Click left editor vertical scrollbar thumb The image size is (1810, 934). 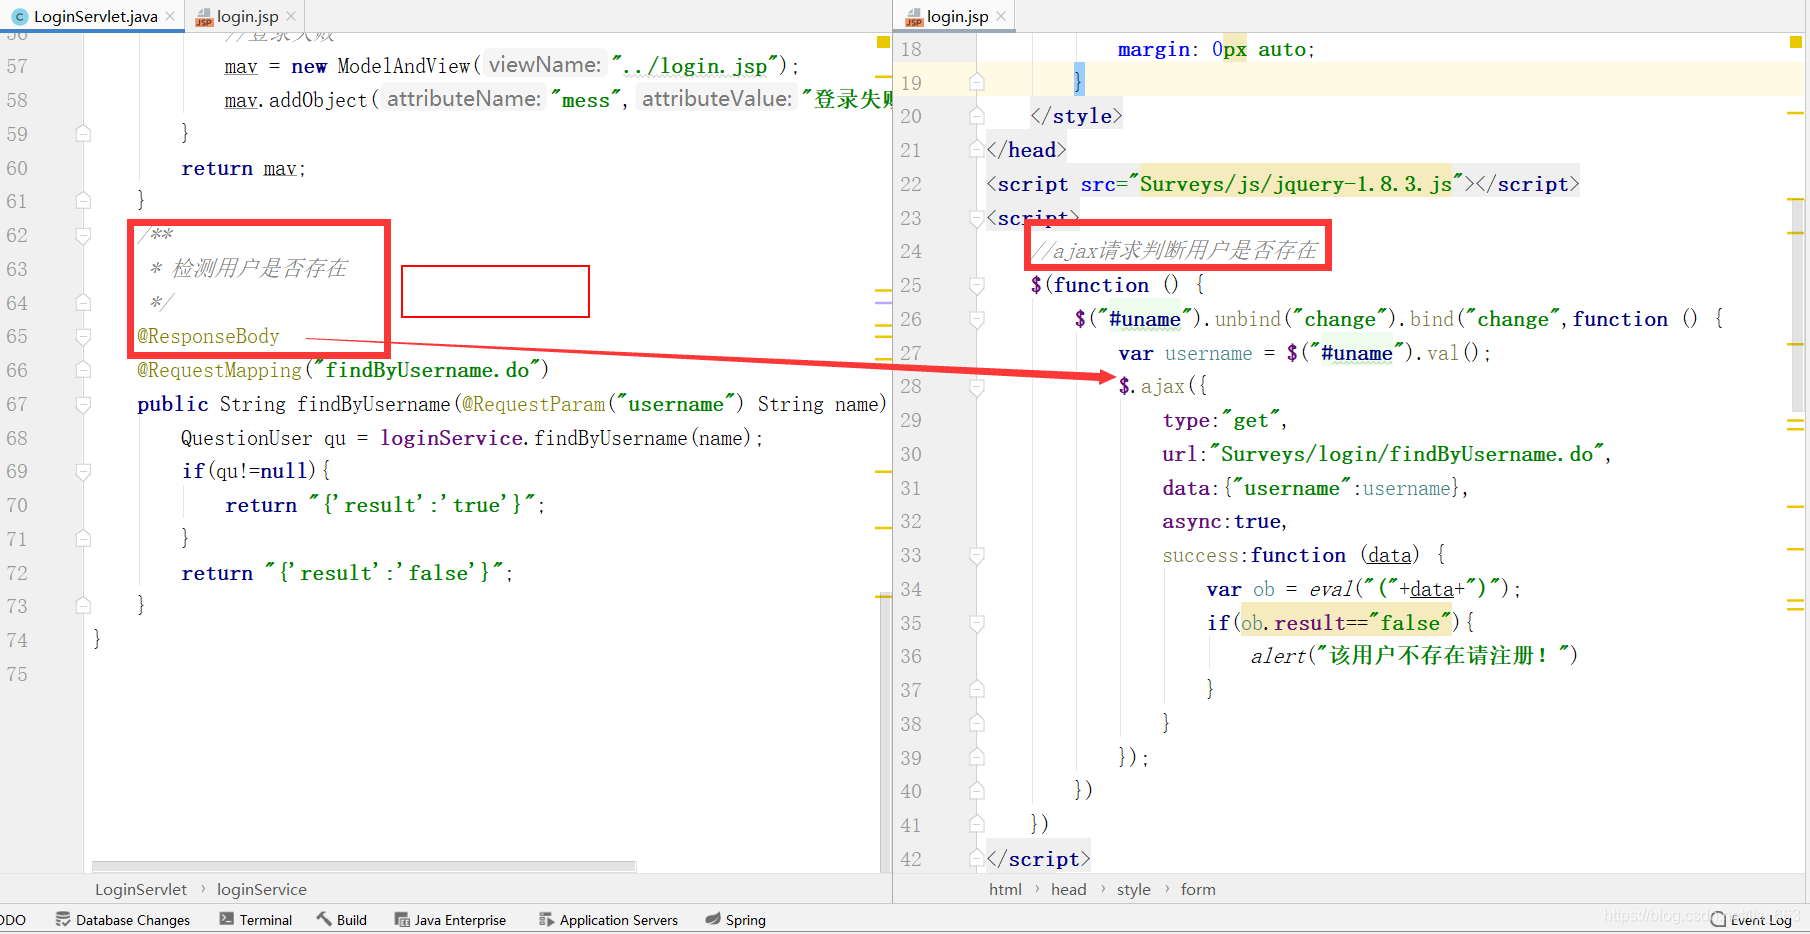click(x=885, y=733)
